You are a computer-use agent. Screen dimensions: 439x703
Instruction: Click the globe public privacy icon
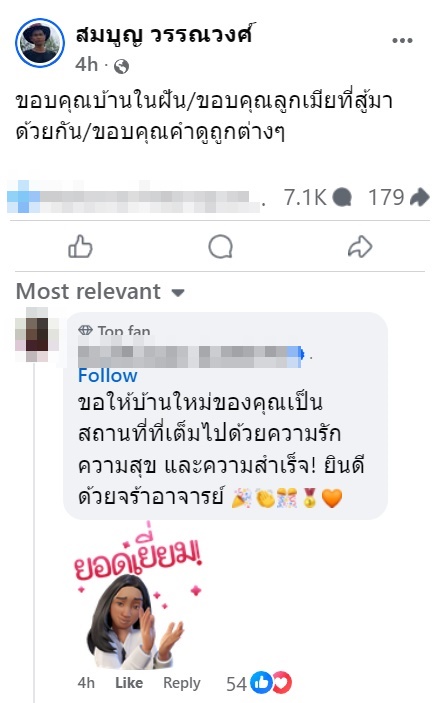[122, 67]
